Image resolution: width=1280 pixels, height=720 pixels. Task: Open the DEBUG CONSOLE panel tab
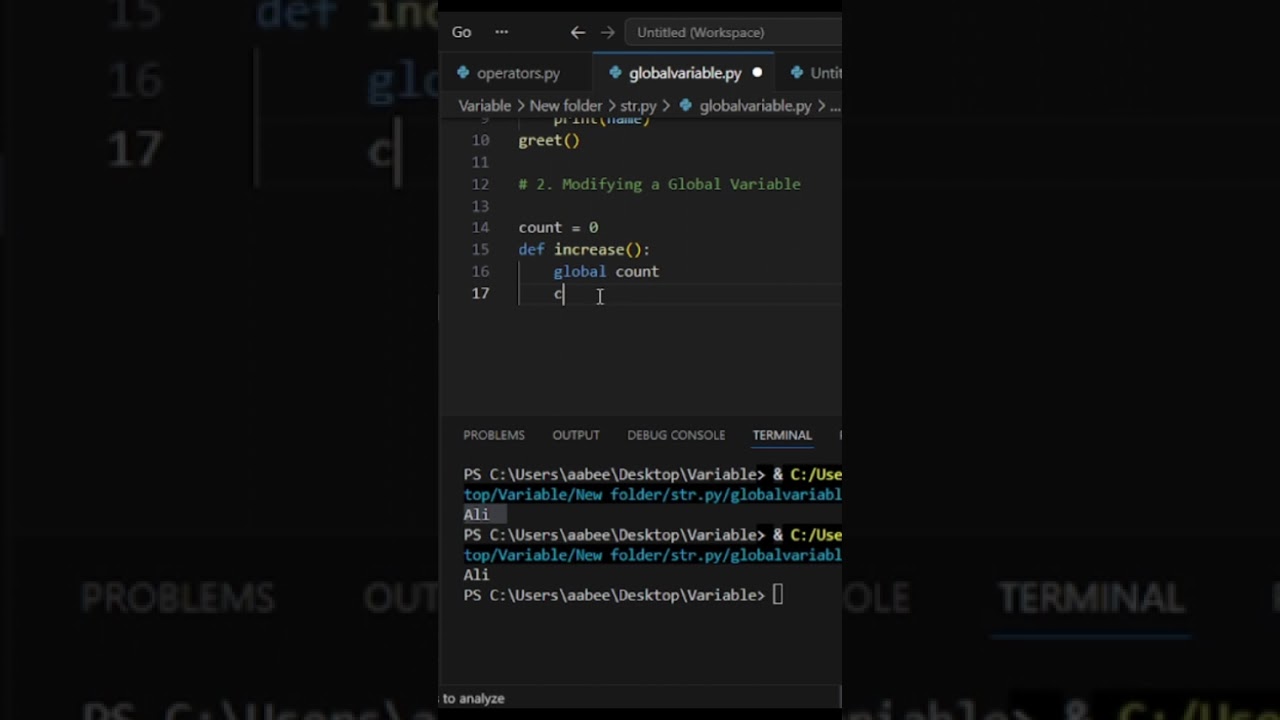pyautogui.click(x=676, y=435)
